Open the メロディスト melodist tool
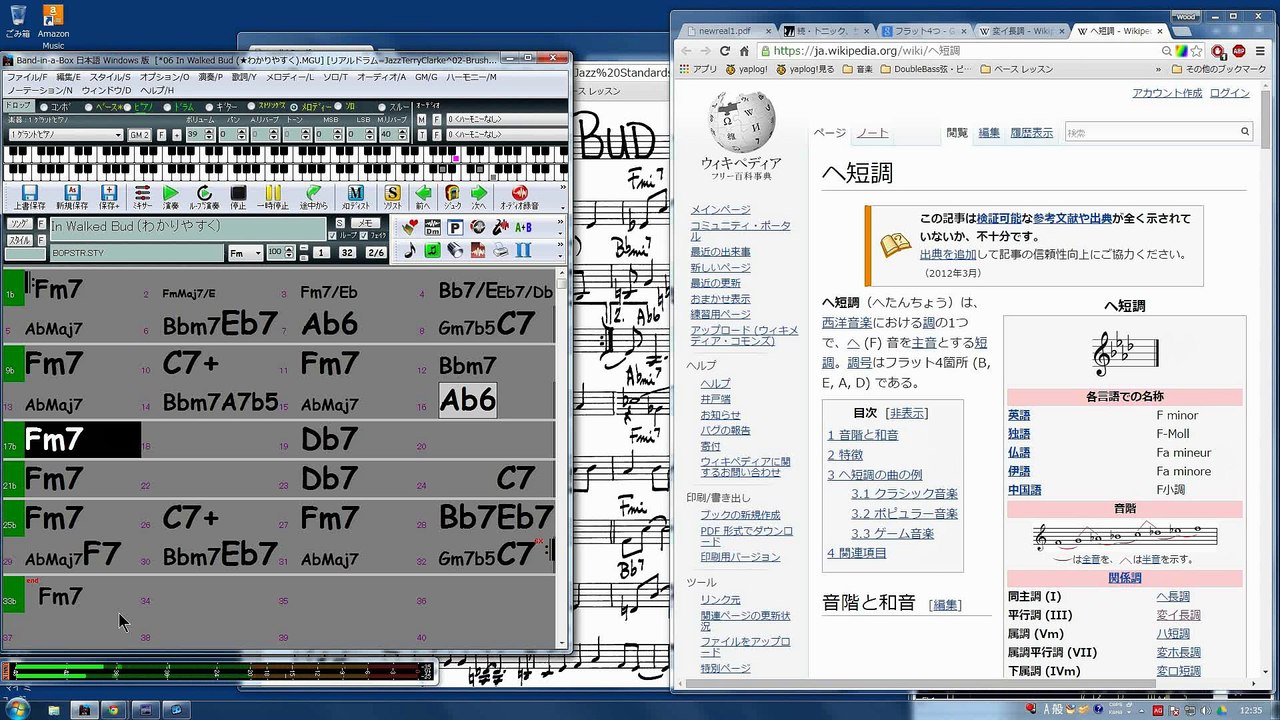 pyautogui.click(x=356, y=197)
